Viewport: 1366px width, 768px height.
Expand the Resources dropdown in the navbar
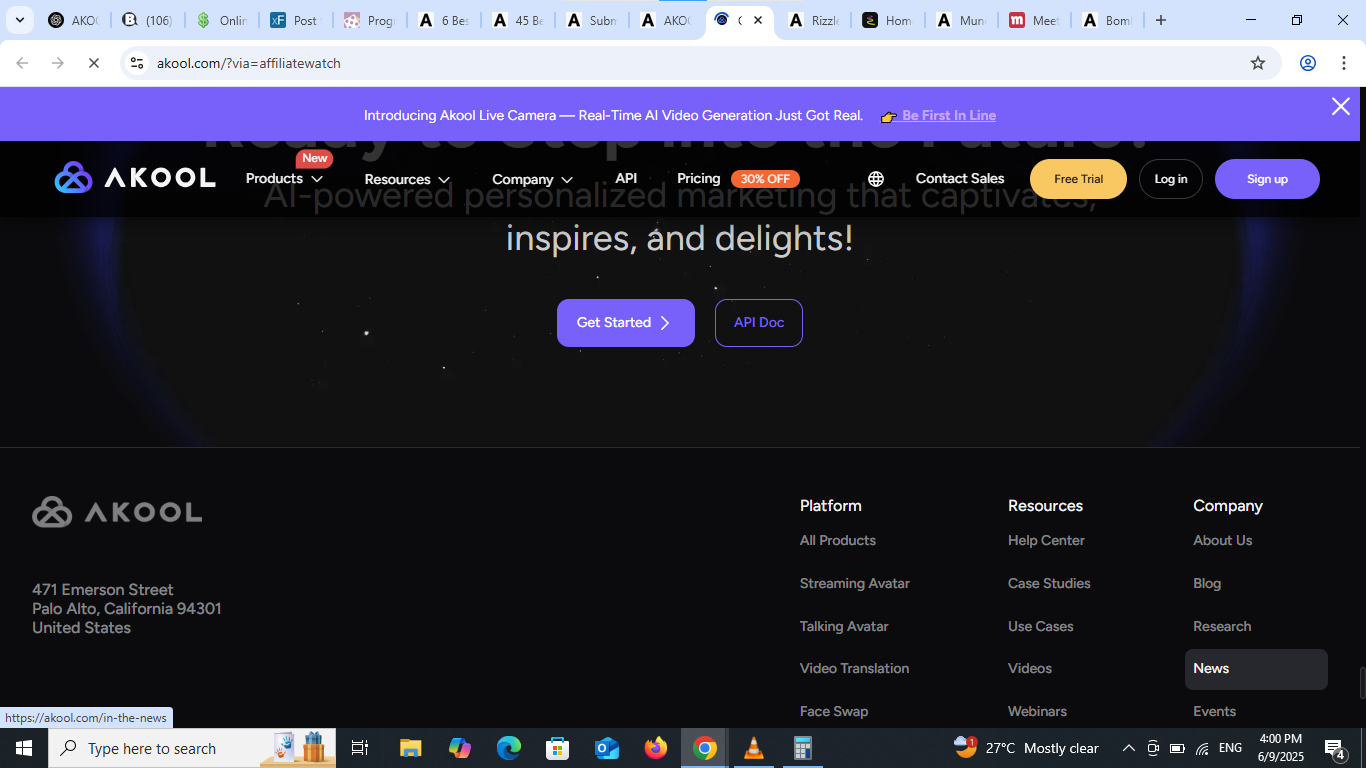[407, 180]
